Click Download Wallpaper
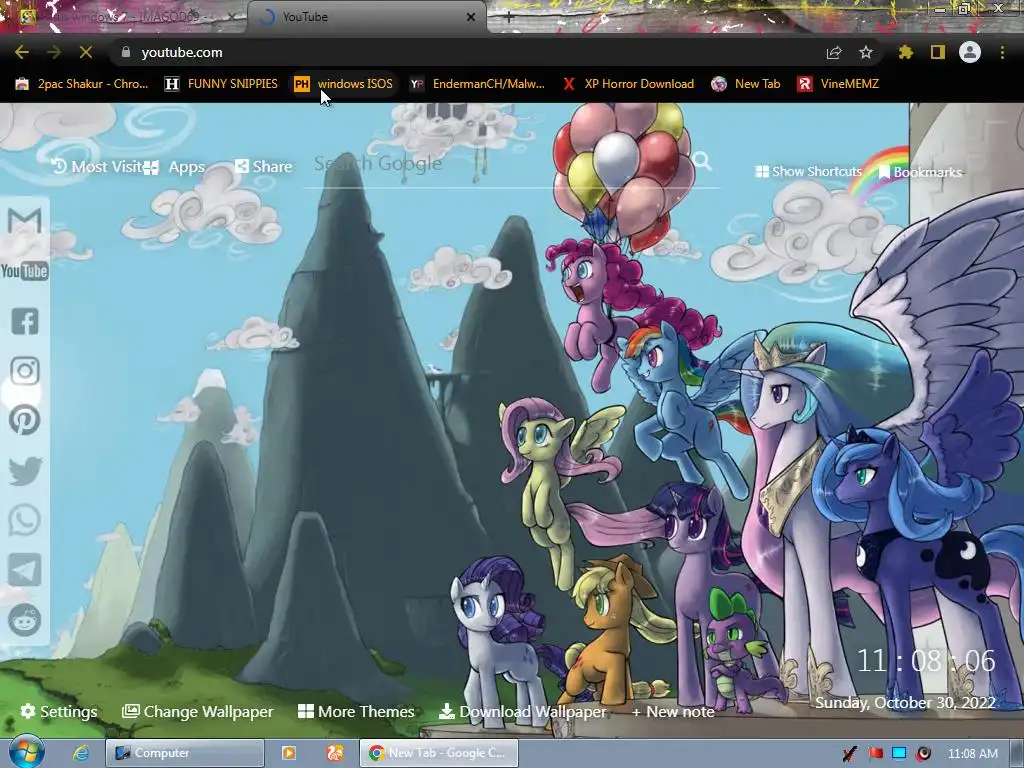The image size is (1024, 768). pyautogui.click(x=522, y=711)
